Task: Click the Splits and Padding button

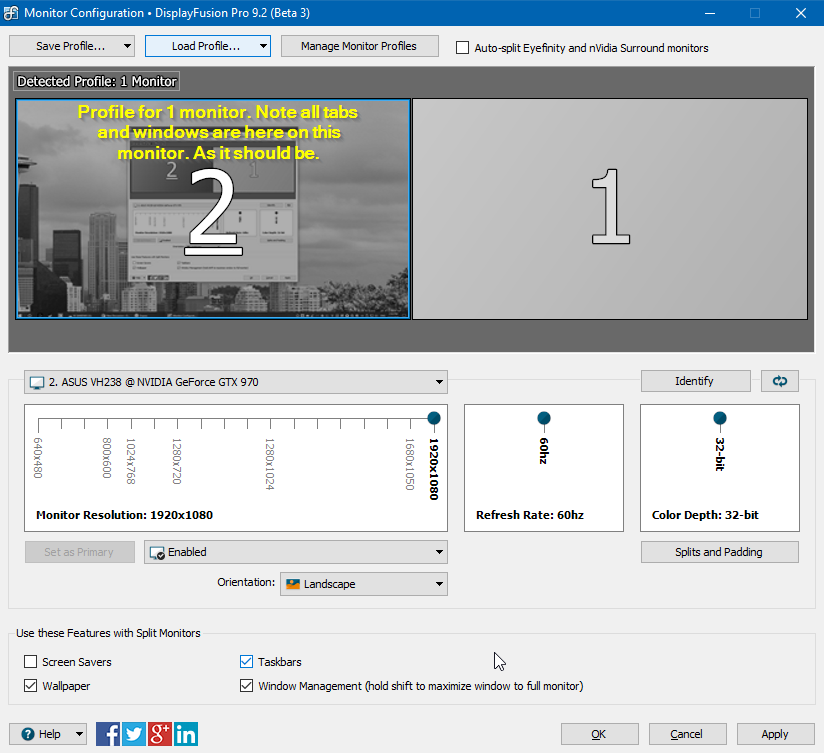Action: click(719, 552)
